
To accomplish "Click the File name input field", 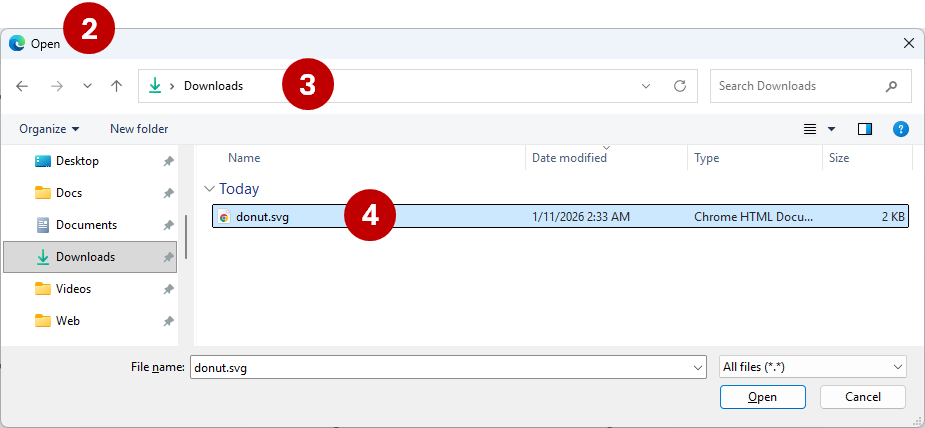I will [448, 367].
